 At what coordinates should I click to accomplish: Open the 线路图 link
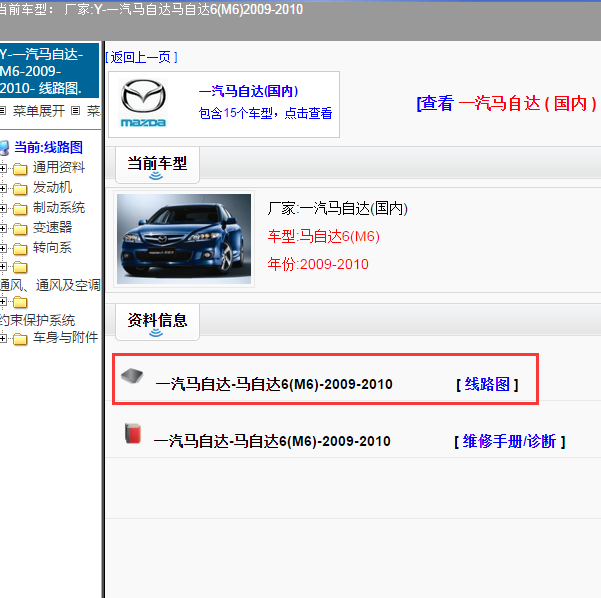487,384
